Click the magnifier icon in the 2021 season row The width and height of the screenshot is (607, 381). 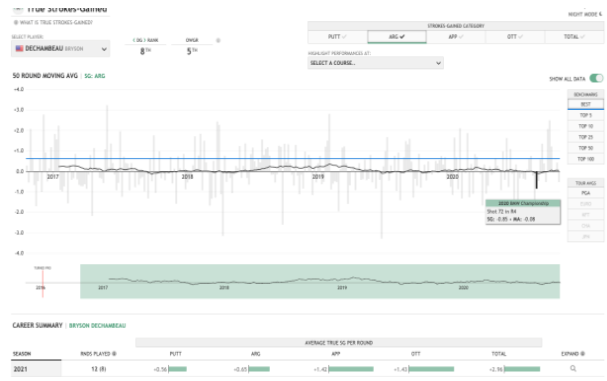tap(573, 369)
